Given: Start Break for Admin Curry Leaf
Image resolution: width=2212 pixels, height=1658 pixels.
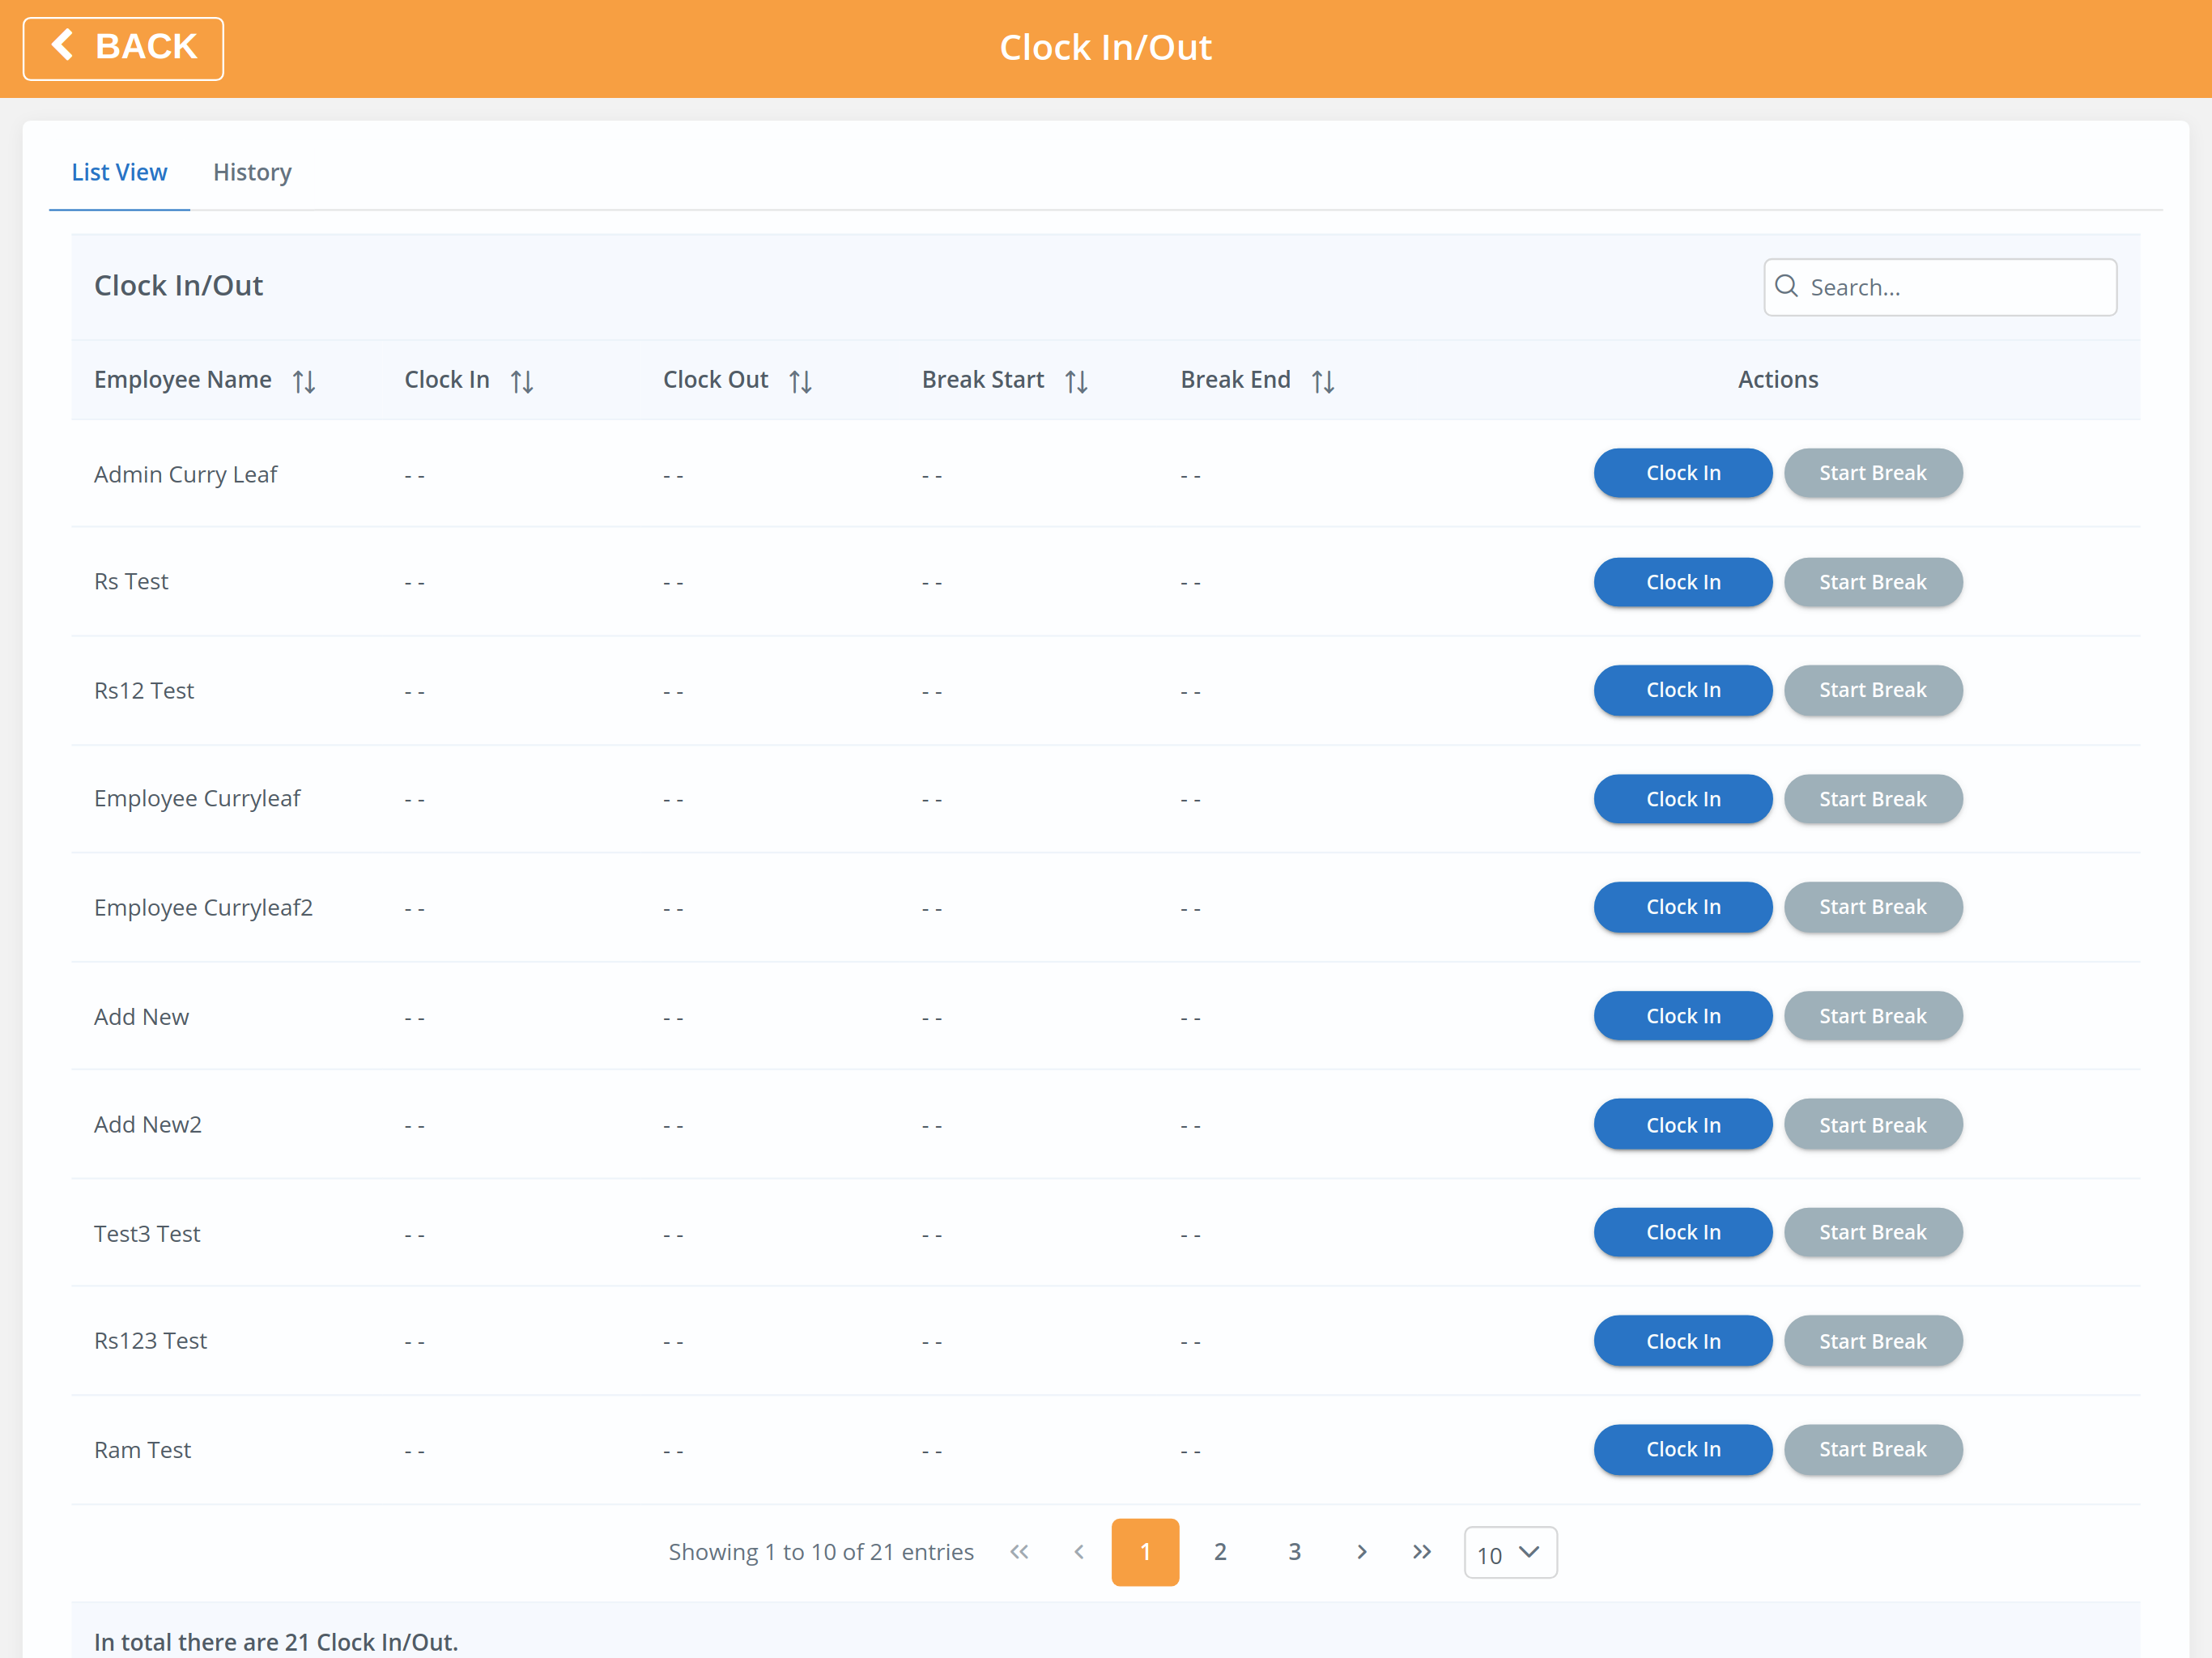Looking at the screenshot, I should [x=1873, y=473].
